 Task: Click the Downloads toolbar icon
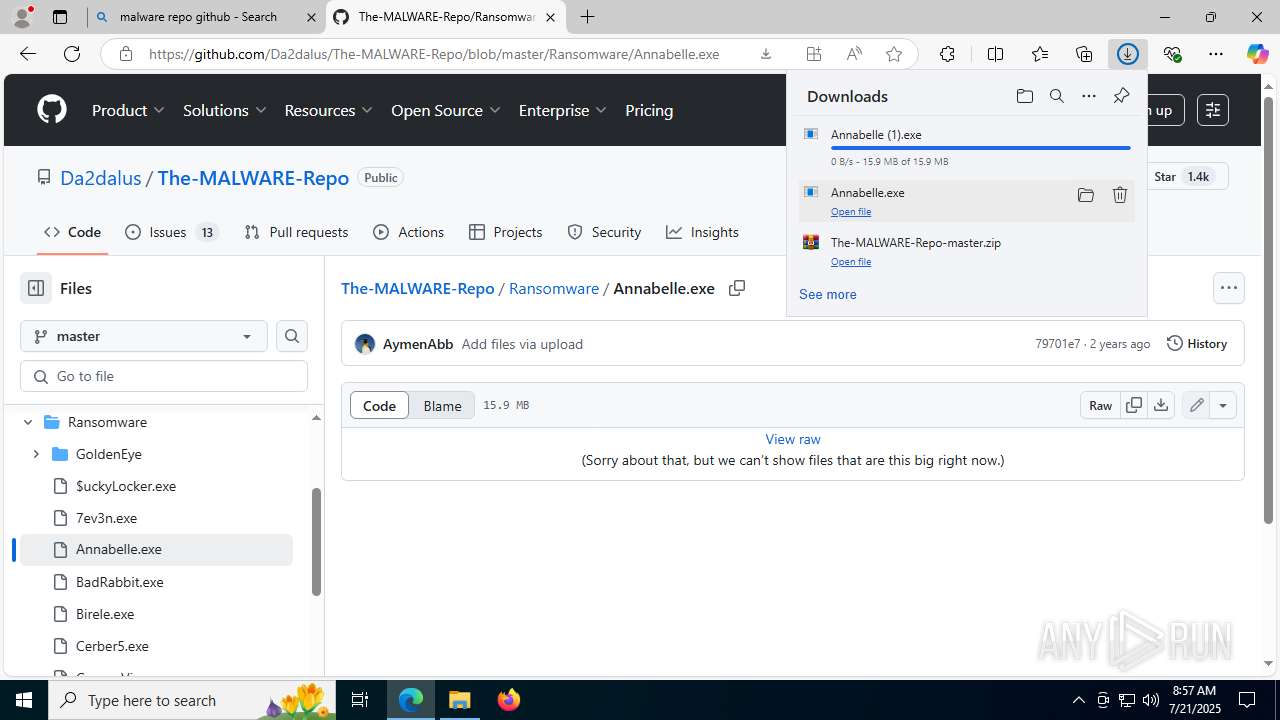pos(1128,54)
